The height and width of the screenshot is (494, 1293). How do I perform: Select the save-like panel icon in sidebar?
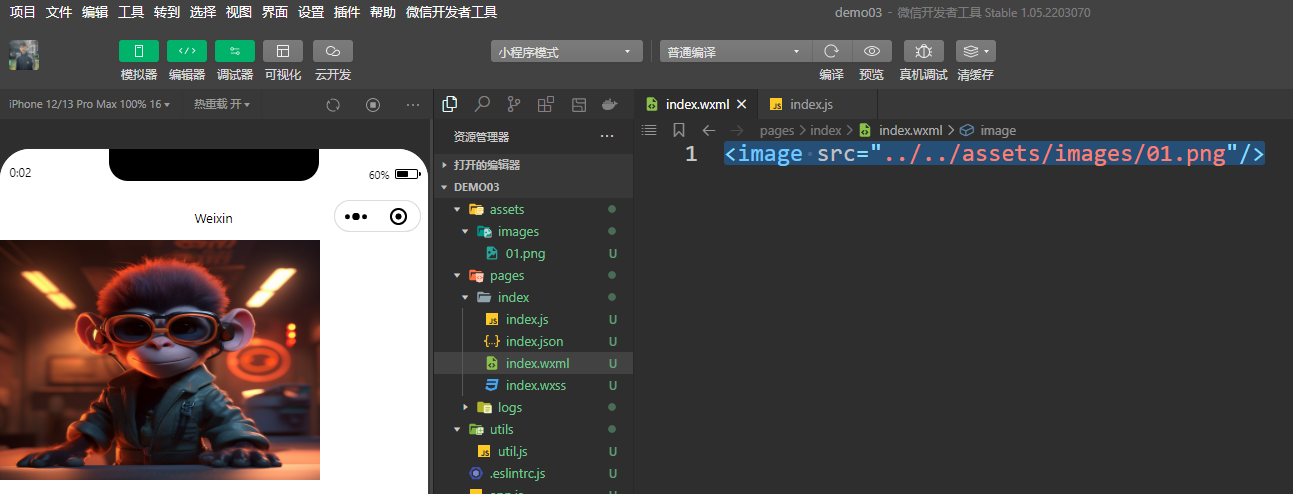coord(578,103)
